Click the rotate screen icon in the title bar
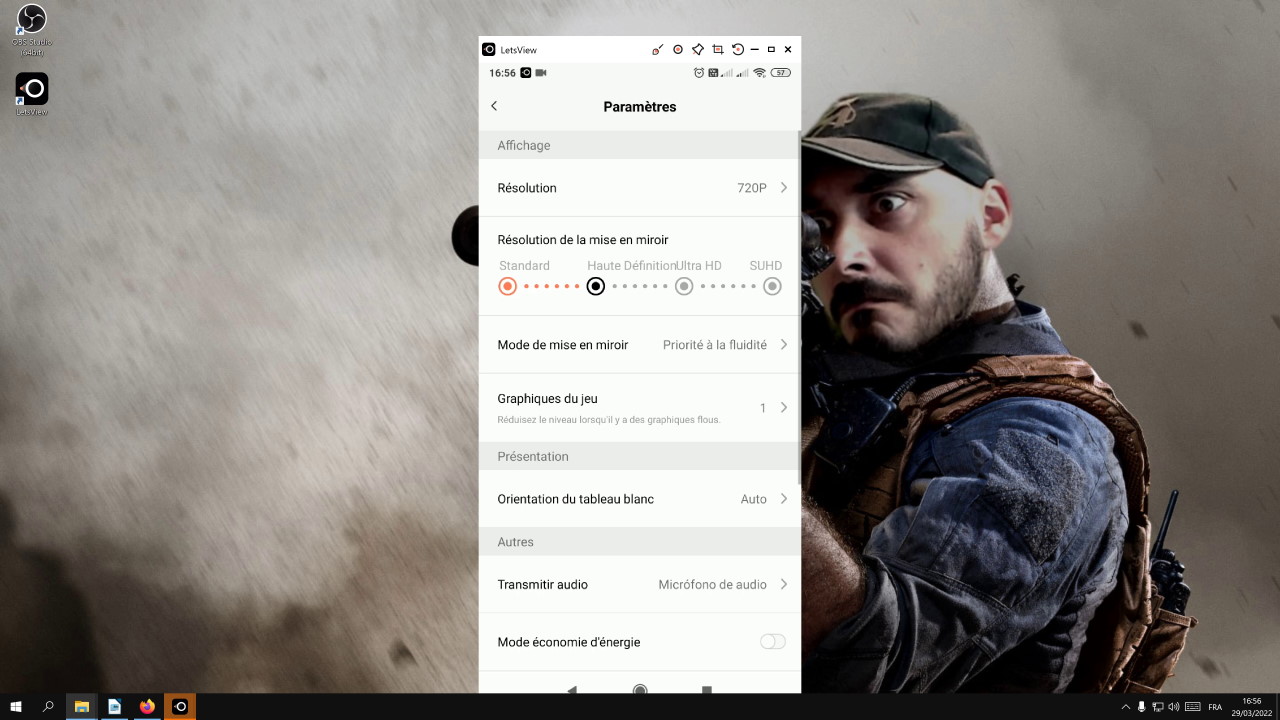Viewport: 1280px width, 720px height. click(738, 49)
